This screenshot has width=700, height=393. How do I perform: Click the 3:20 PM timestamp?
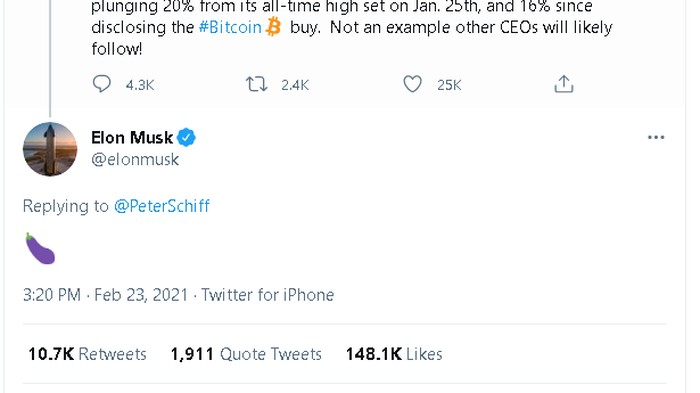pos(52,295)
